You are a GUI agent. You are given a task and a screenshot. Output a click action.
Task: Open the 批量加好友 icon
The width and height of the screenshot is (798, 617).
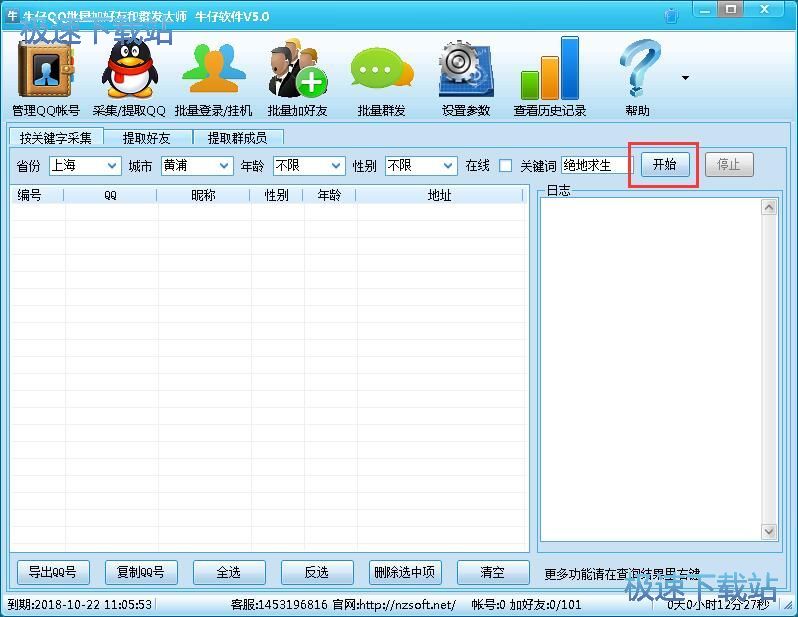coord(297,69)
